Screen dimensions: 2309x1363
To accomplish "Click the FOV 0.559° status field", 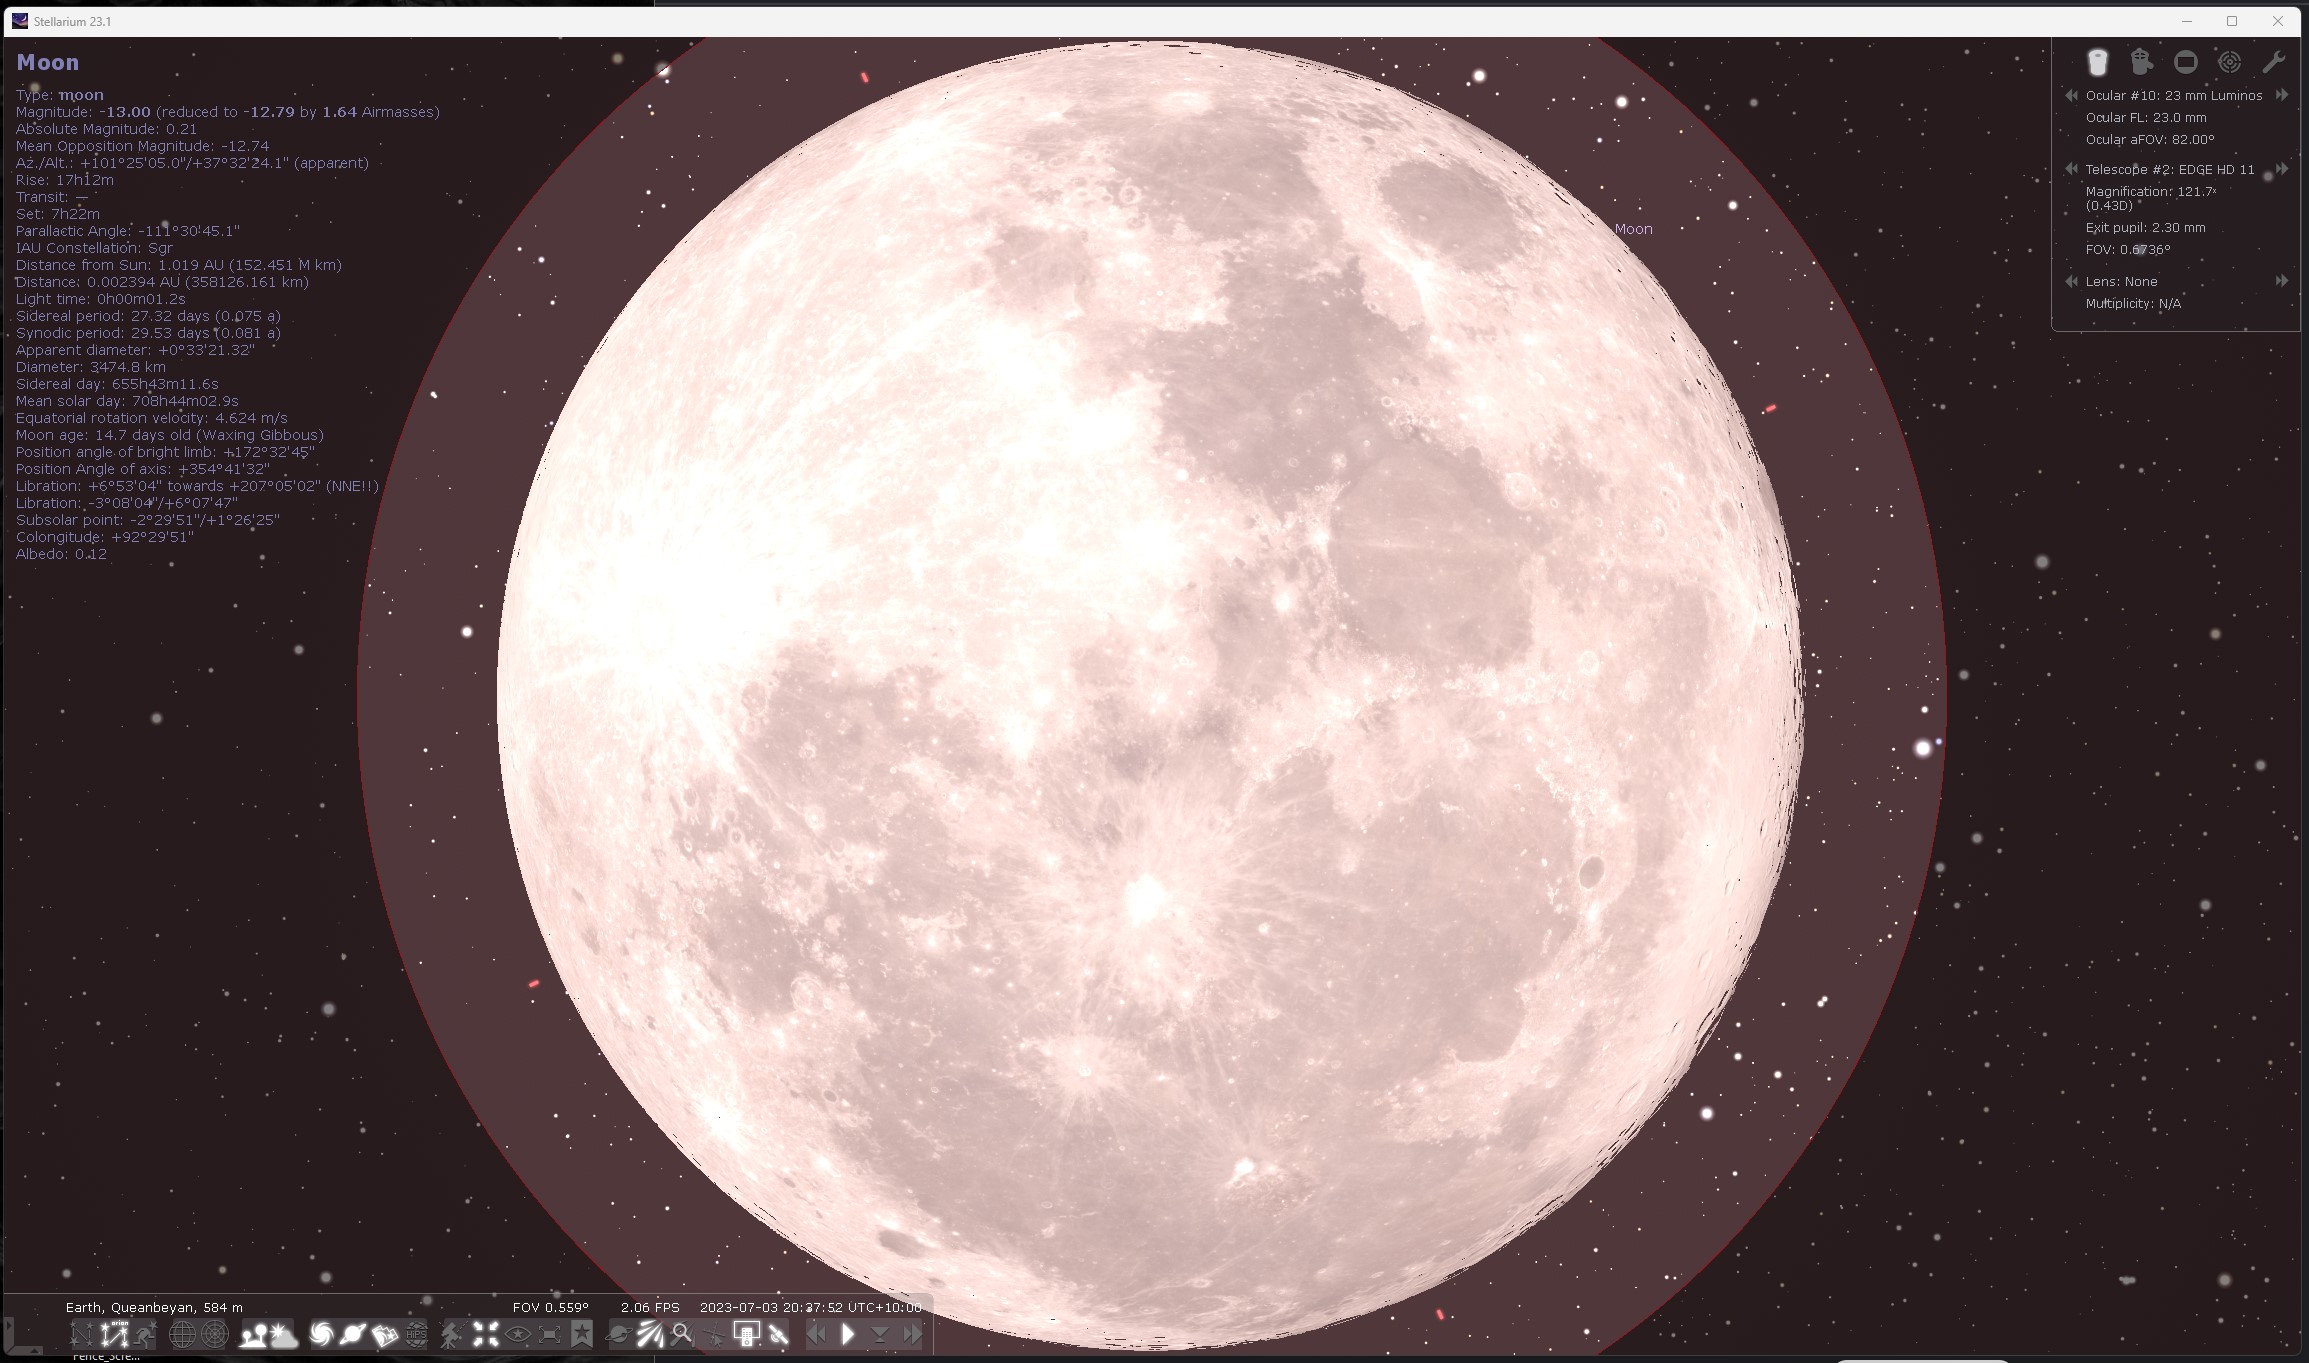I will pos(550,1307).
